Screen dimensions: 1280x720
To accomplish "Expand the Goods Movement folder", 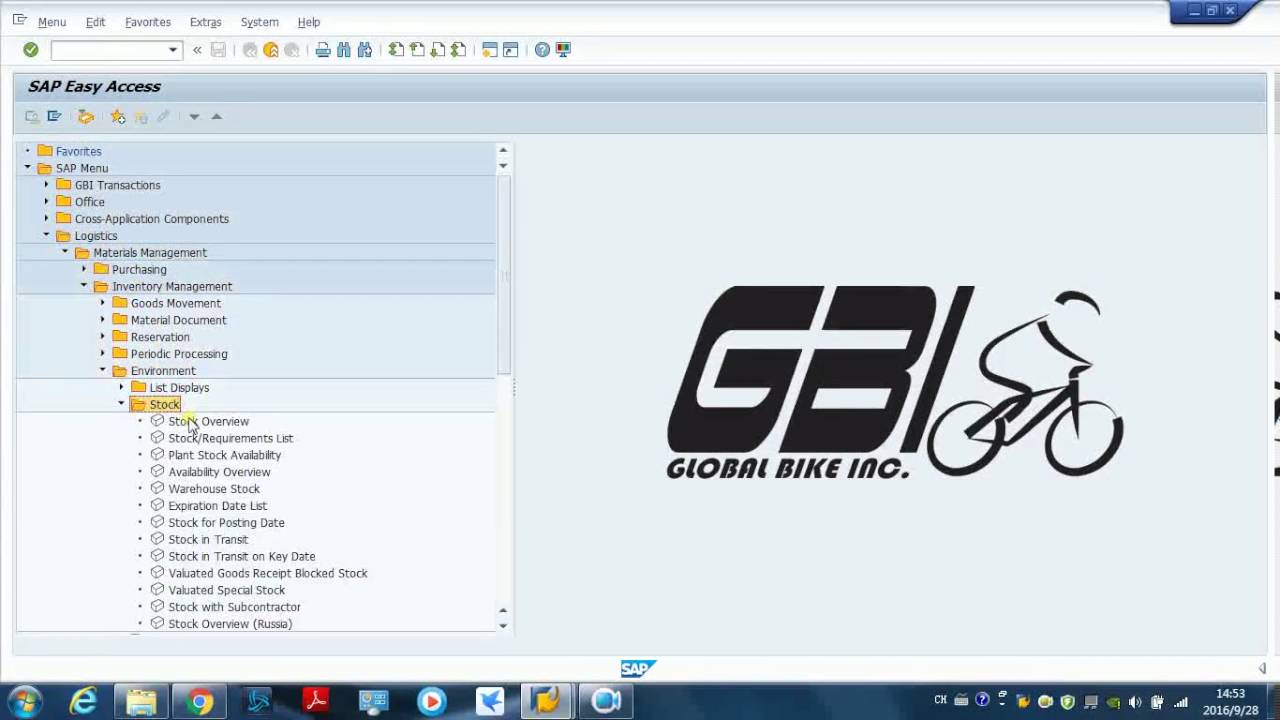I will (x=102, y=303).
